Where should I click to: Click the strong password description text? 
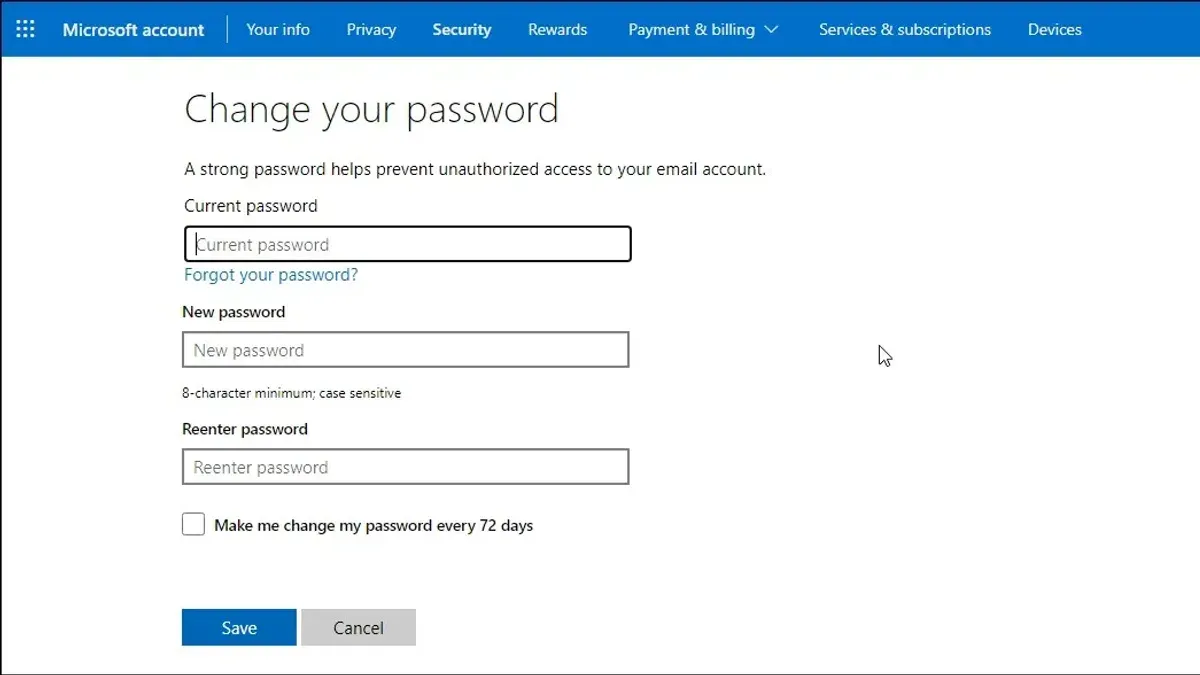(x=475, y=169)
